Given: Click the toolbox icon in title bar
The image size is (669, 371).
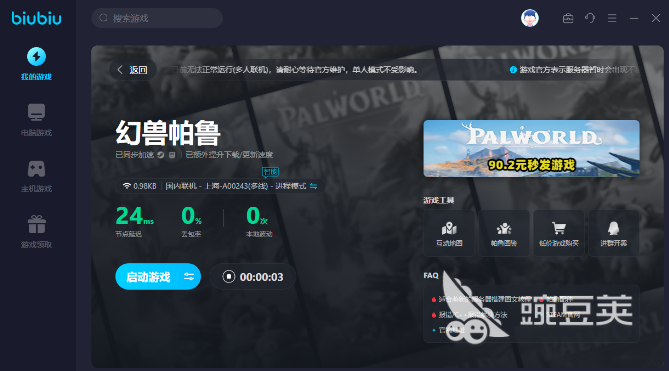Looking at the screenshot, I should (568, 18).
